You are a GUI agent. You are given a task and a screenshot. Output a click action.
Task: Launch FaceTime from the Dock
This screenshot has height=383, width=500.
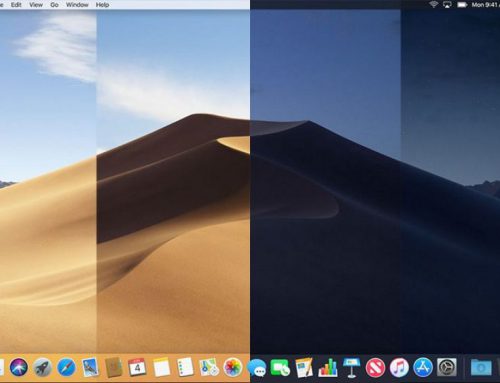[280, 368]
